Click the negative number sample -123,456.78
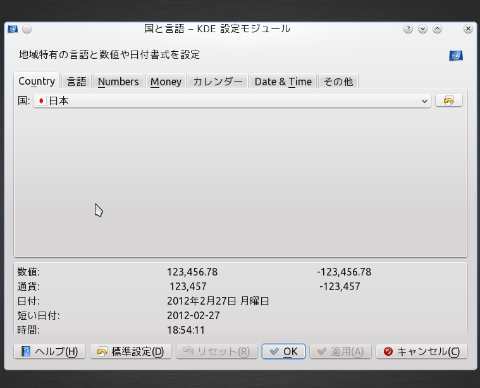The width and height of the screenshot is (480, 388). [344, 272]
